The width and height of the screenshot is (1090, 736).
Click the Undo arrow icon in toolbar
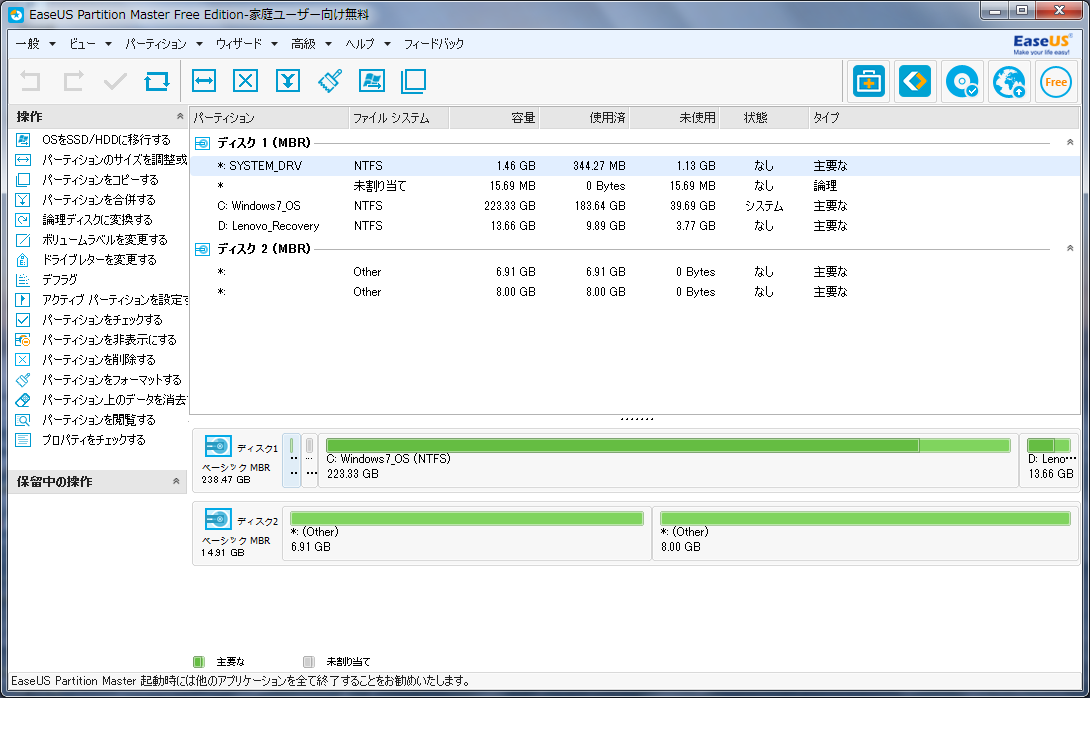pos(30,81)
